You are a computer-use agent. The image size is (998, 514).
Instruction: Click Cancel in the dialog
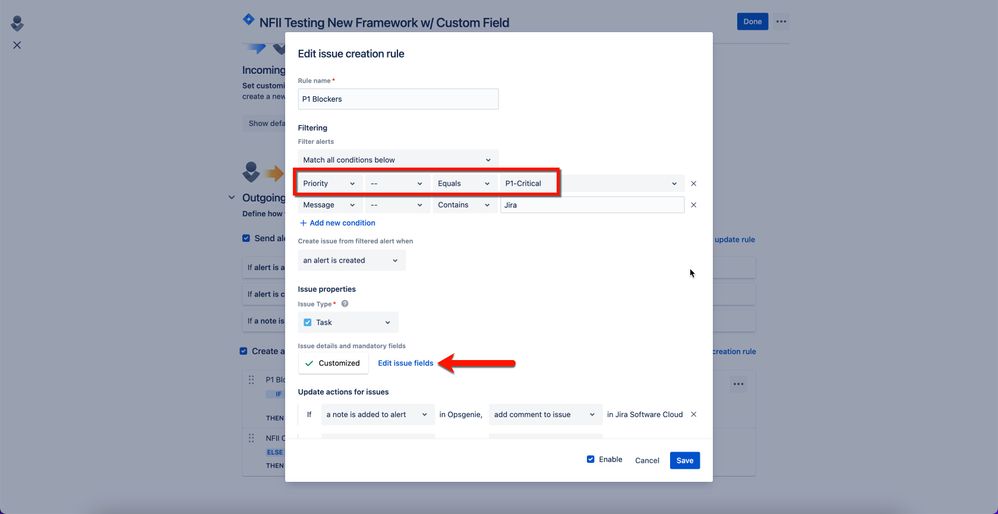click(647, 461)
